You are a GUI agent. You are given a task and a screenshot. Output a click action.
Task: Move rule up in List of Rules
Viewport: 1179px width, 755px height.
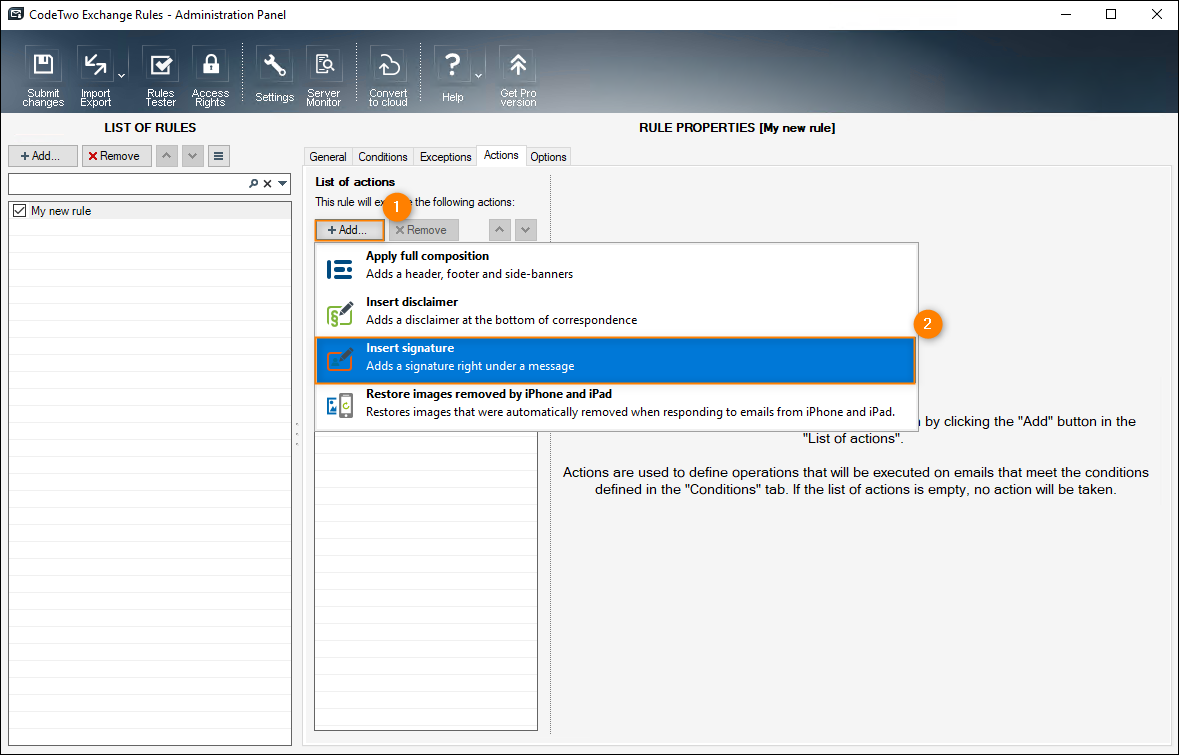167,156
